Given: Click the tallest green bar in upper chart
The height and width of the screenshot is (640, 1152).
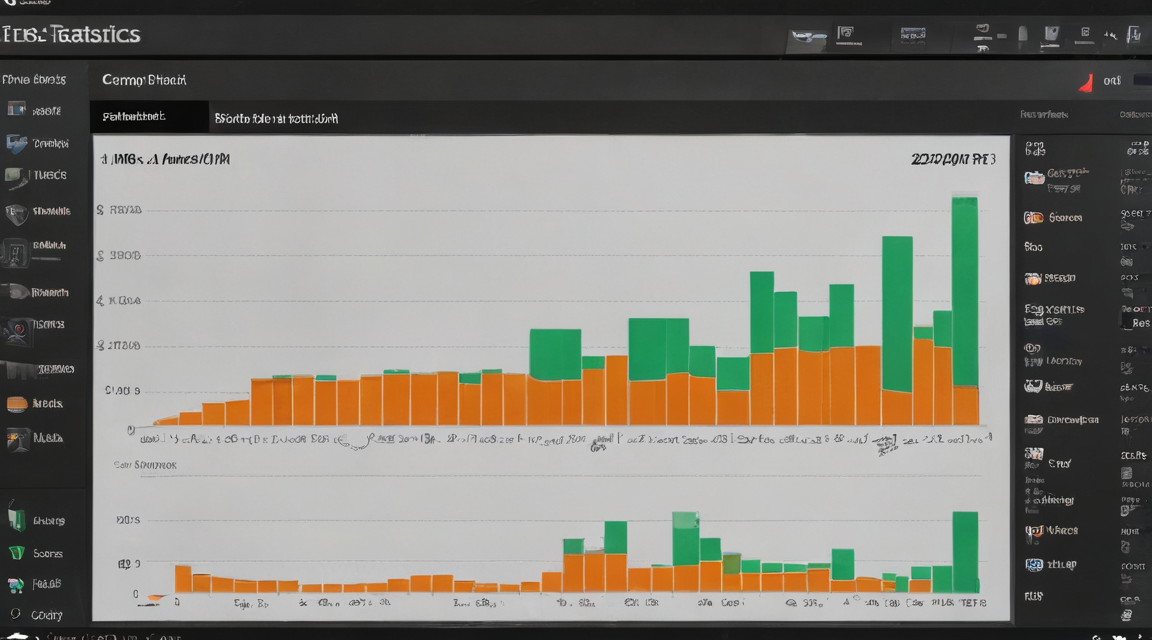Looking at the screenshot, I should pos(965,291).
